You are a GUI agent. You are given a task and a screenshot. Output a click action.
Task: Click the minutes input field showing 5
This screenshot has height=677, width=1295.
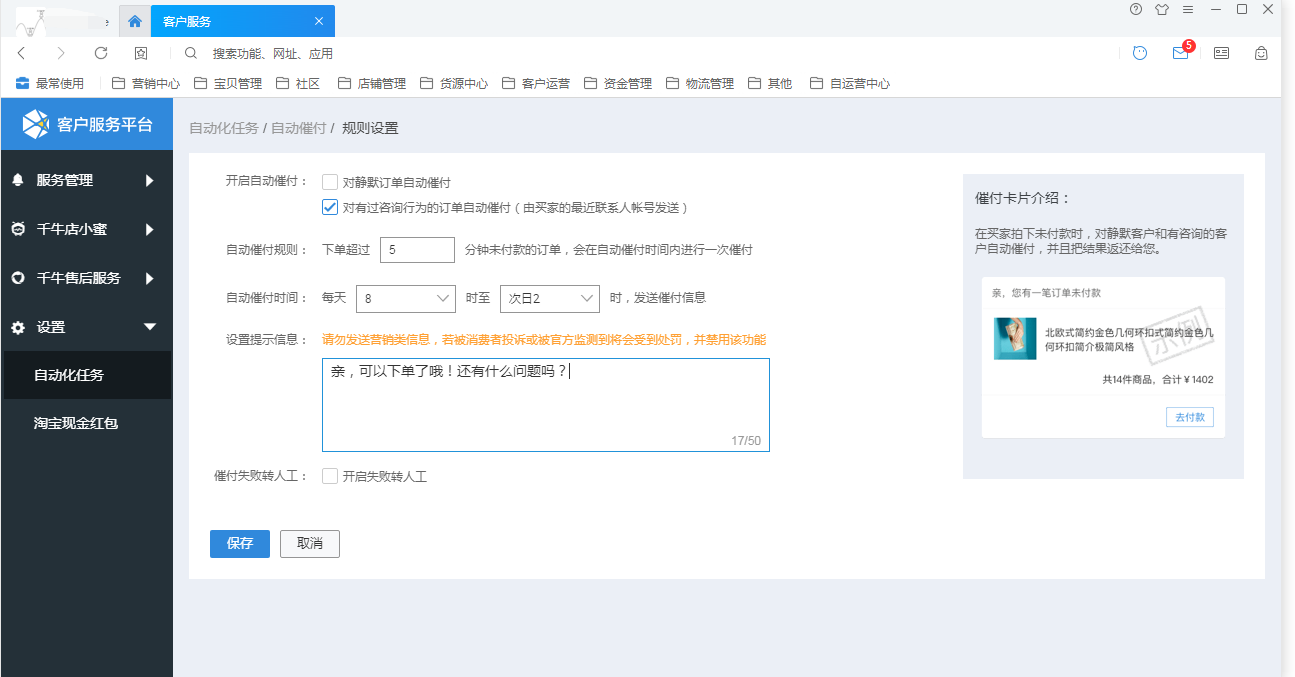[x=417, y=250]
